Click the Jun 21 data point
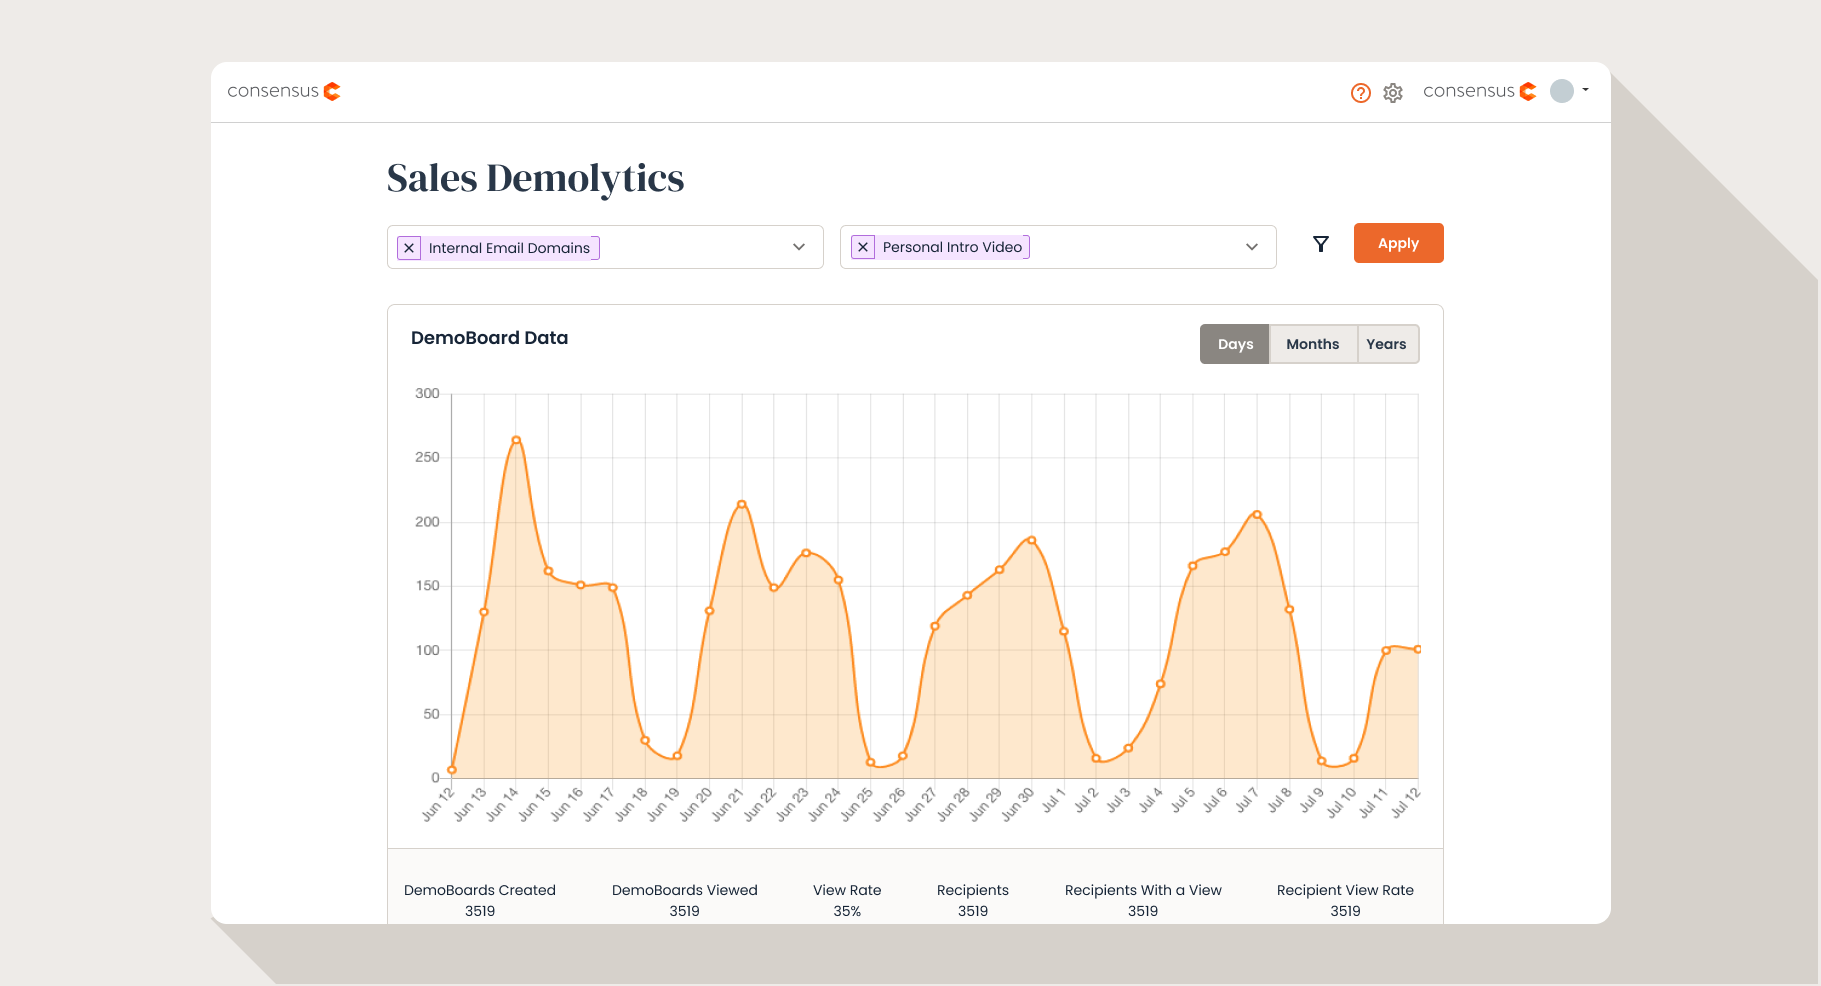The width and height of the screenshot is (1821, 986). [x=741, y=504]
